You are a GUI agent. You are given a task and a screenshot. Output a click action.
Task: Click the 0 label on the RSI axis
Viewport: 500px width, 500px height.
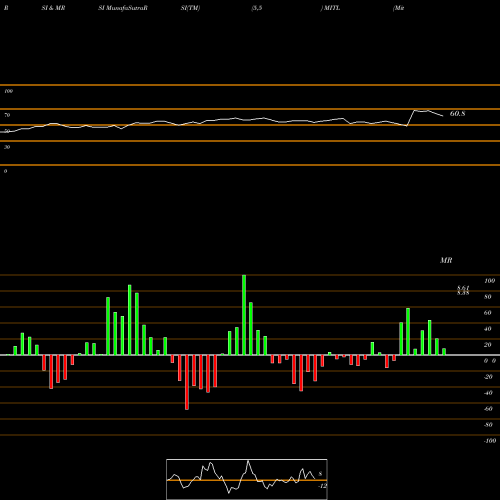tap(5, 171)
